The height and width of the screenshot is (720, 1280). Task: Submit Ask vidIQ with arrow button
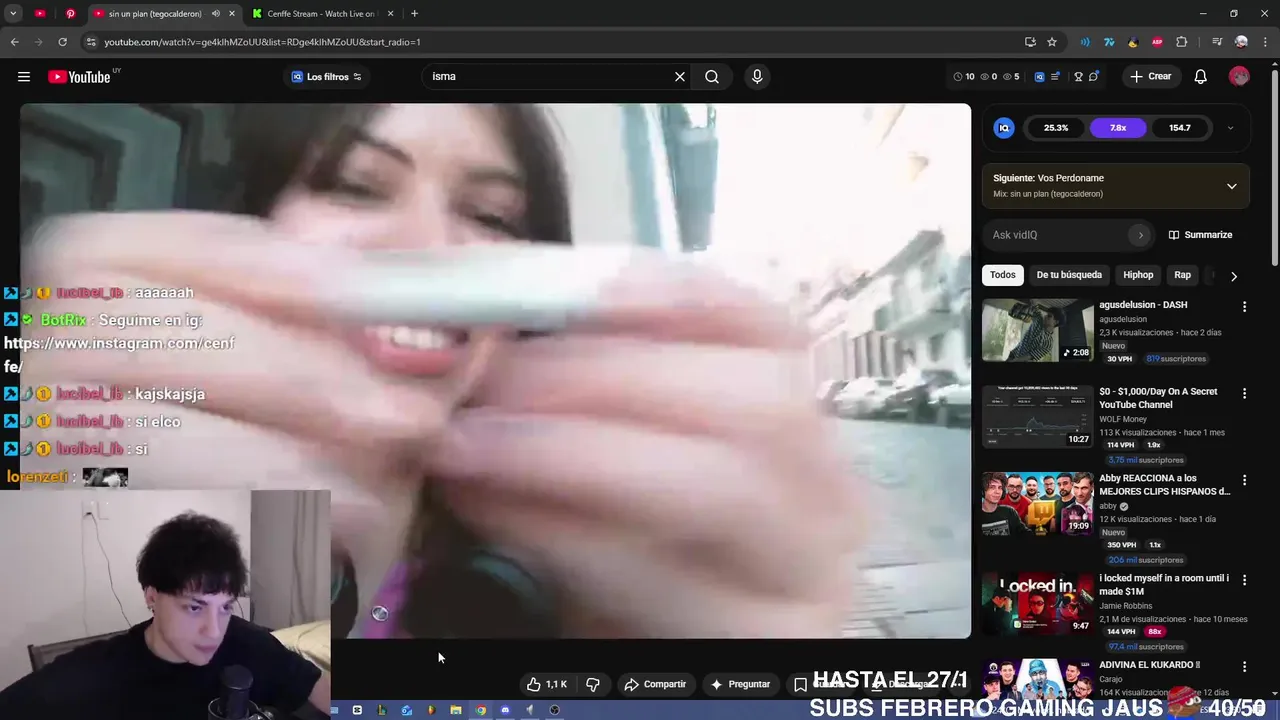(1140, 235)
